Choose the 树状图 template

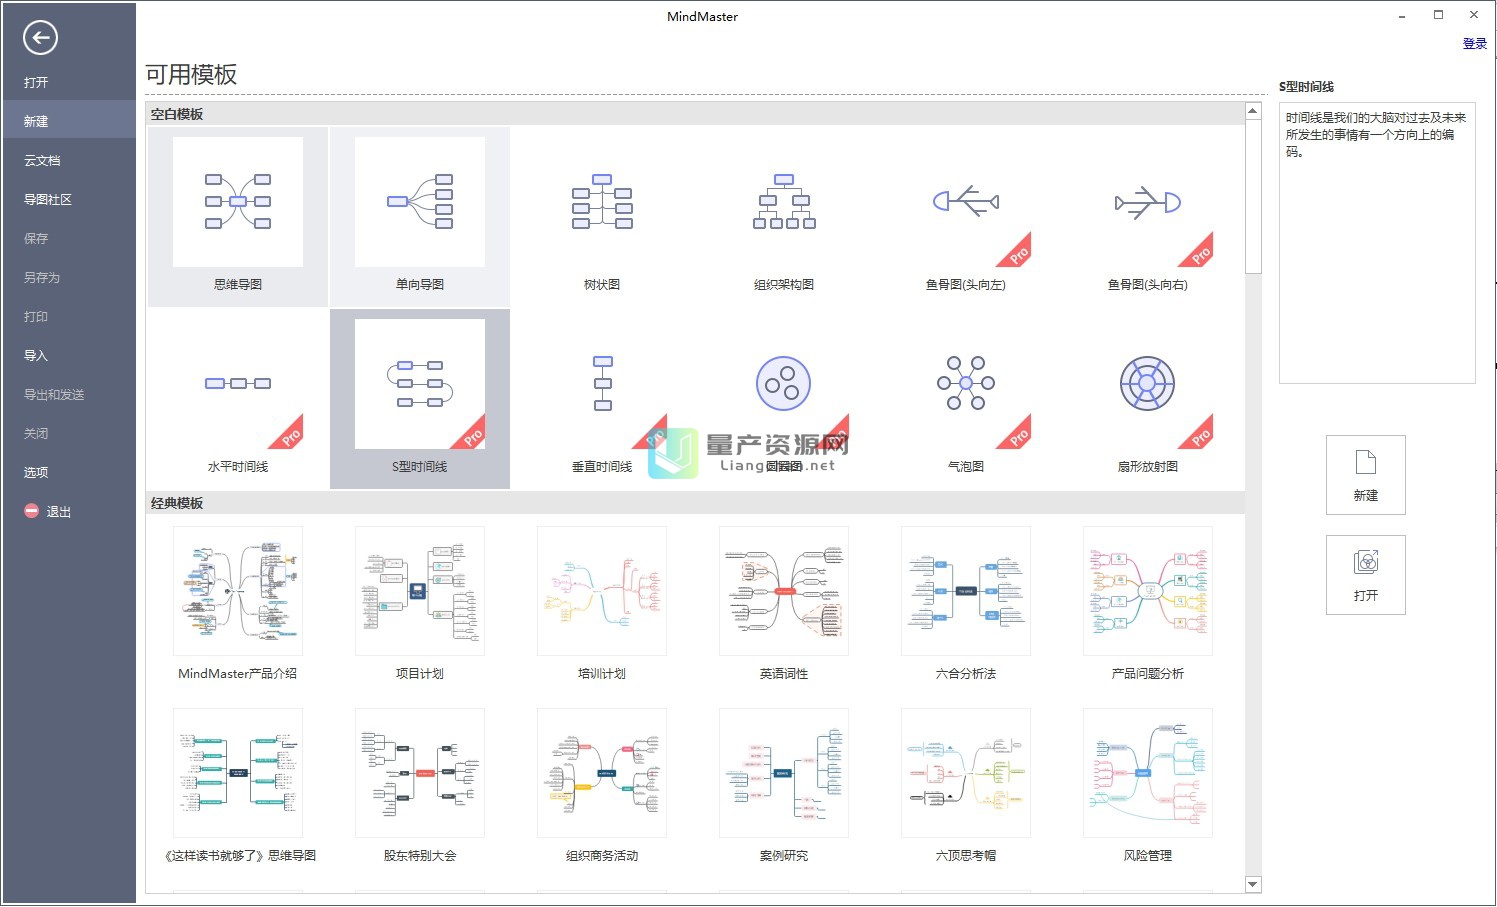[x=602, y=216]
